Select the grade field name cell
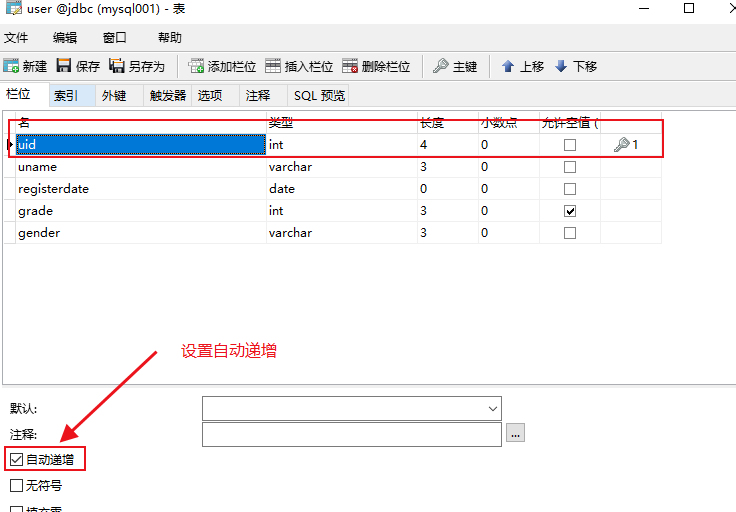Screen dimensions: 736x512 click(x=141, y=211)
